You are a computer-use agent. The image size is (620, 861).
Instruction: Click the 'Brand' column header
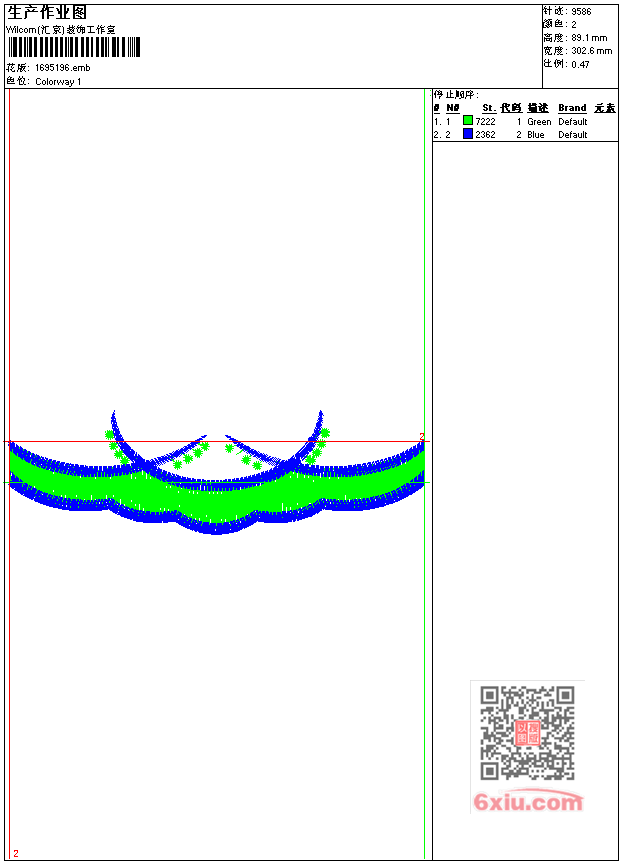(572, 108)
